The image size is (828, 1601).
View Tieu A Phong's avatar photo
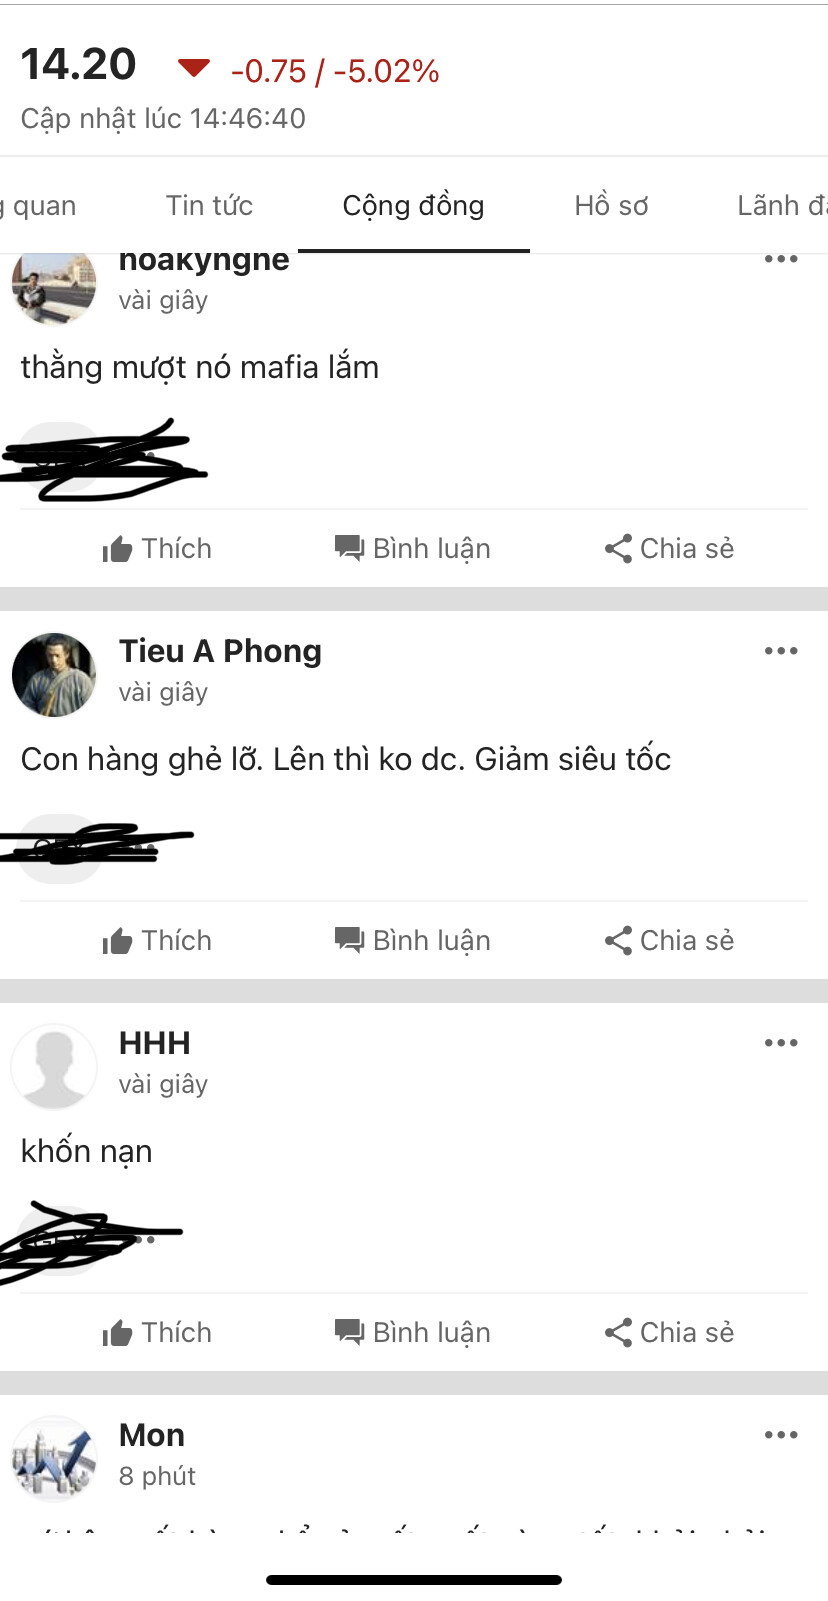(54, 674)
